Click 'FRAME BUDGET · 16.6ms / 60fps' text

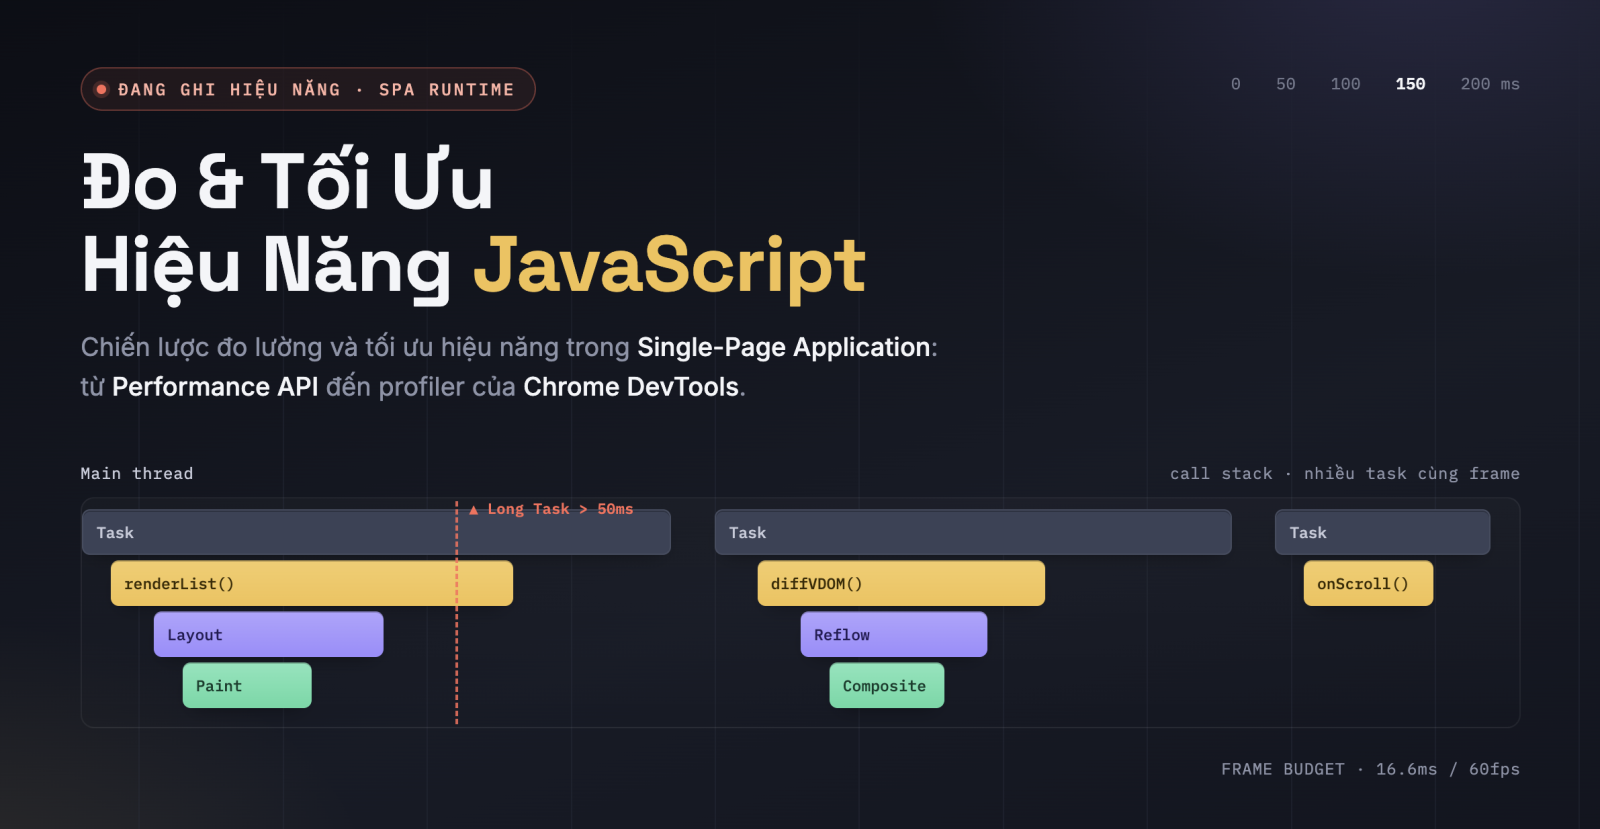(x=1370, y=769)
